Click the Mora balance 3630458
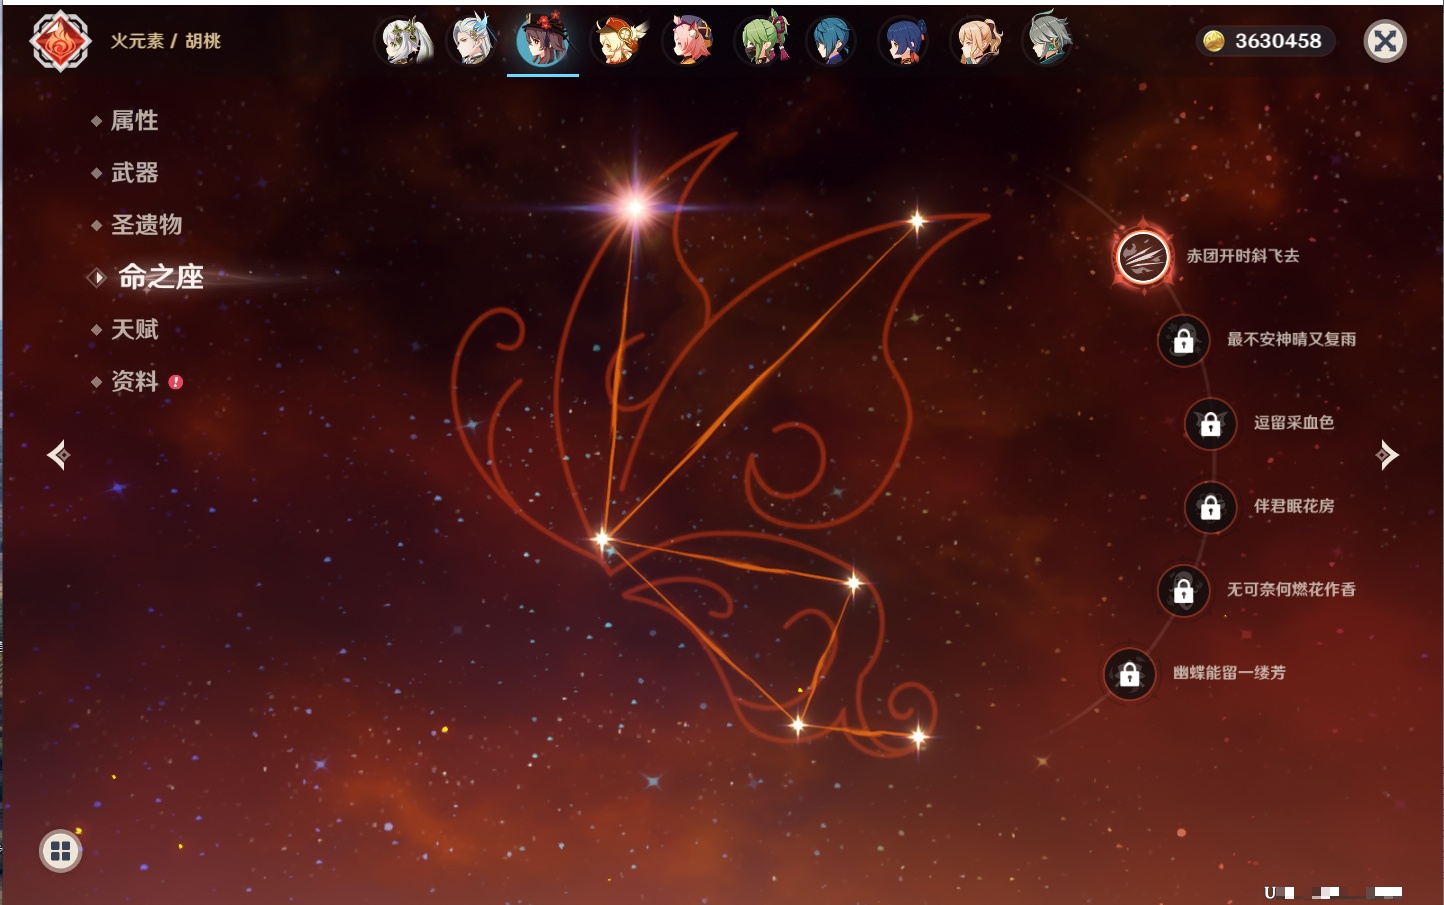1444x905 pixels. point(1278,41)
